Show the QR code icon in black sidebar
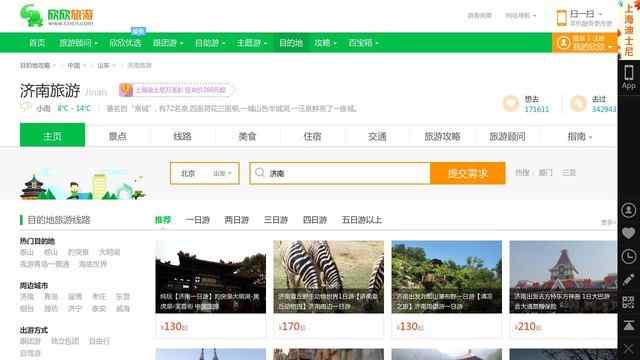 pyautogui.click(x=629, y=302)
